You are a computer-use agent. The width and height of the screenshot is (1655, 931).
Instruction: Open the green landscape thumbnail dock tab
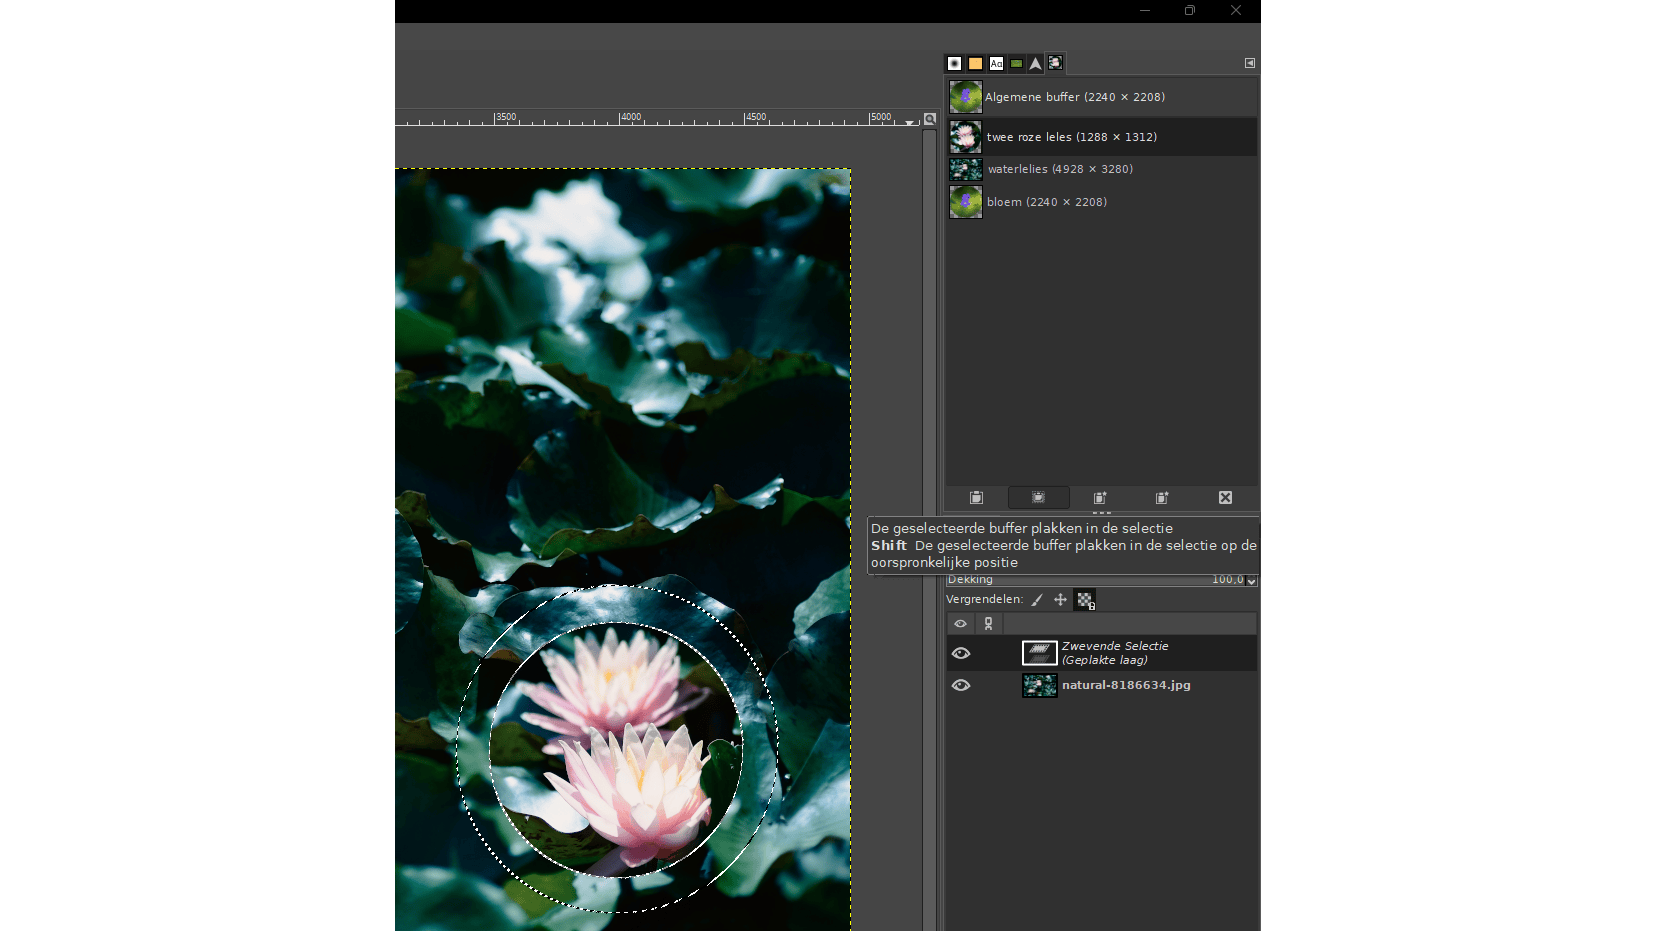(1016, 63)
